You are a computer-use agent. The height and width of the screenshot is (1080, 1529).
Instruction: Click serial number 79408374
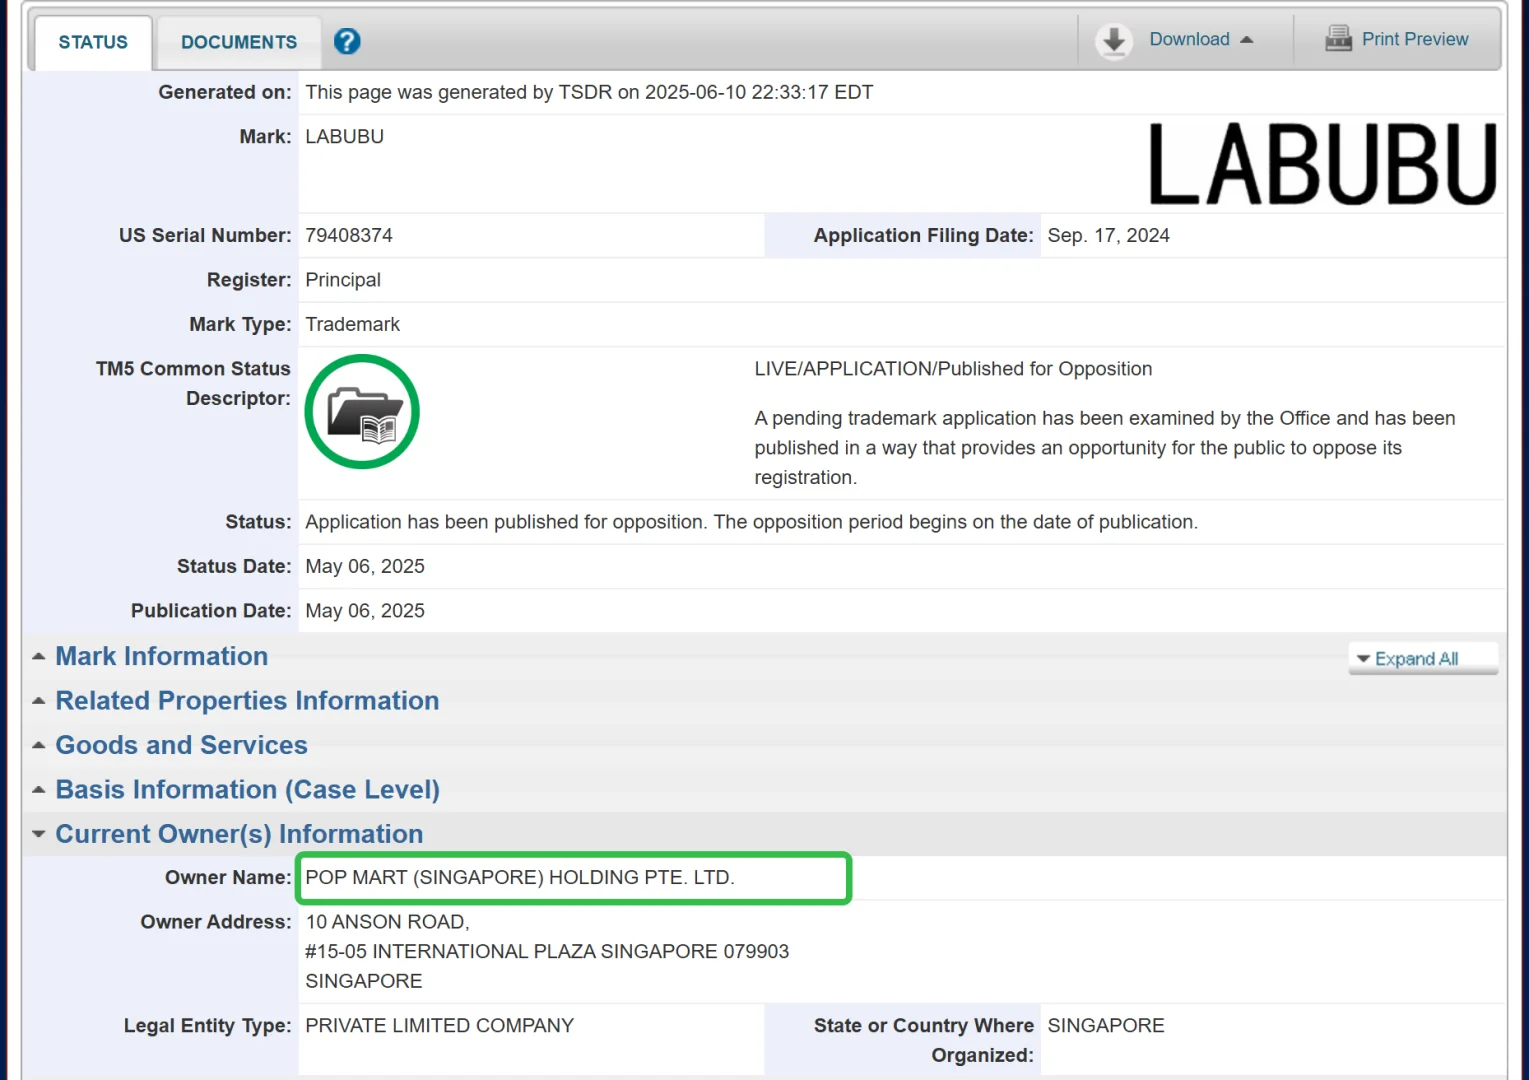tap(349, 235)
